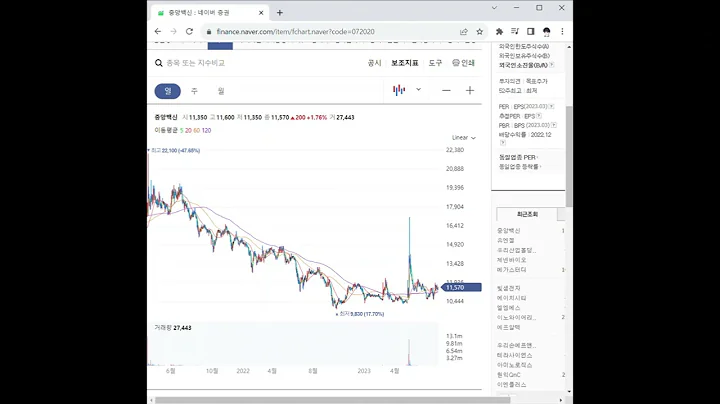Go back with the browser back arrow
The image size is (720, 404).
pos(158,31)
